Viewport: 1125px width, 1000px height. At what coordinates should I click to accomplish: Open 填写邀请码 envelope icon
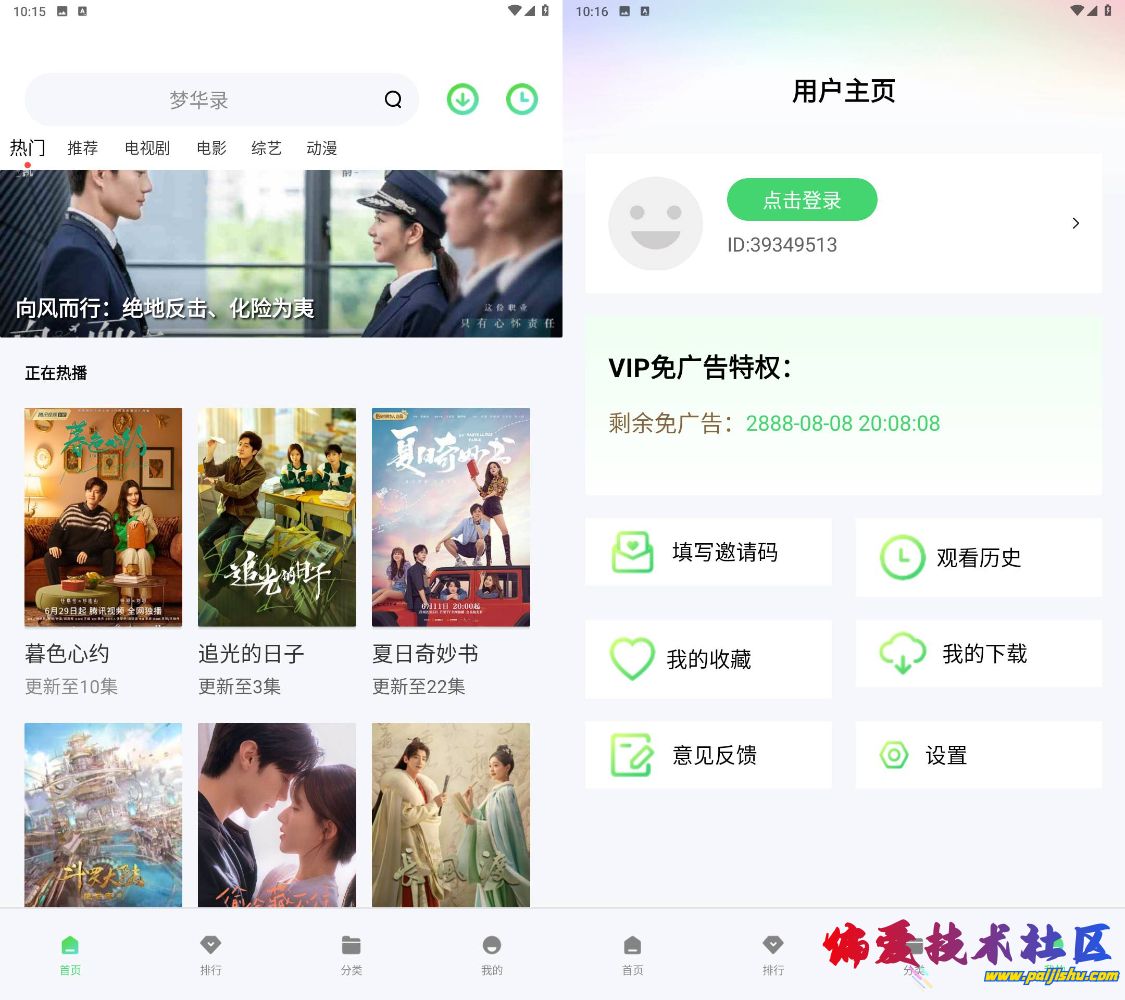click(632, 552)
